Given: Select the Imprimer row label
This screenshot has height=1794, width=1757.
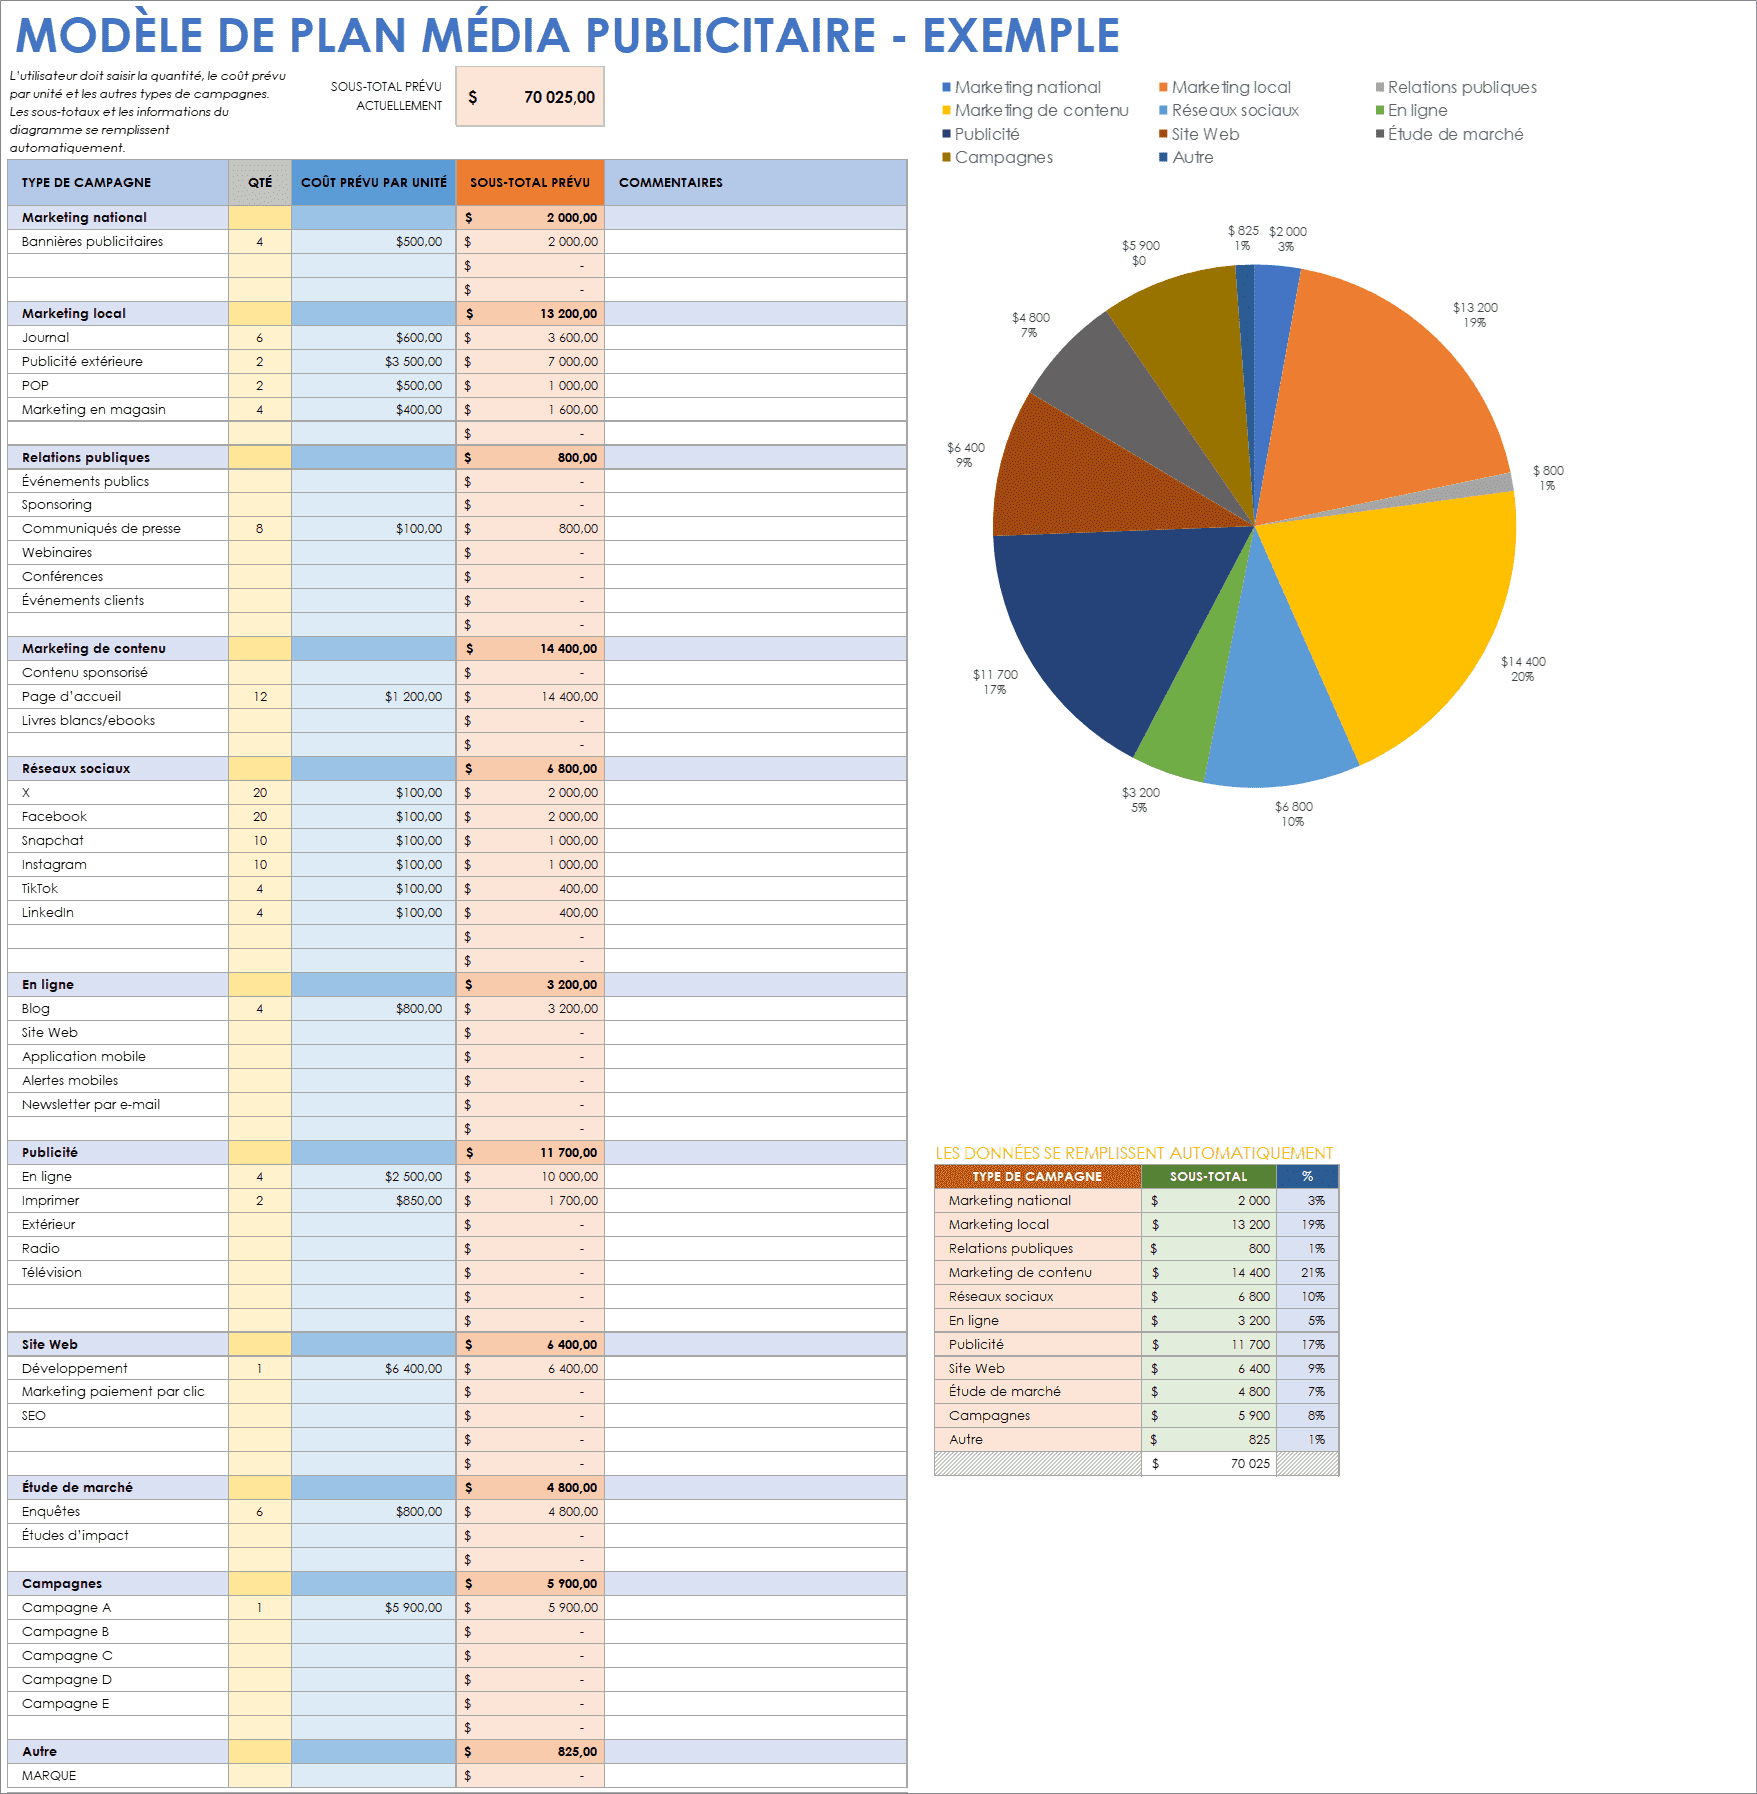Looking at the screenshot, I should (x=118, y=1201).
